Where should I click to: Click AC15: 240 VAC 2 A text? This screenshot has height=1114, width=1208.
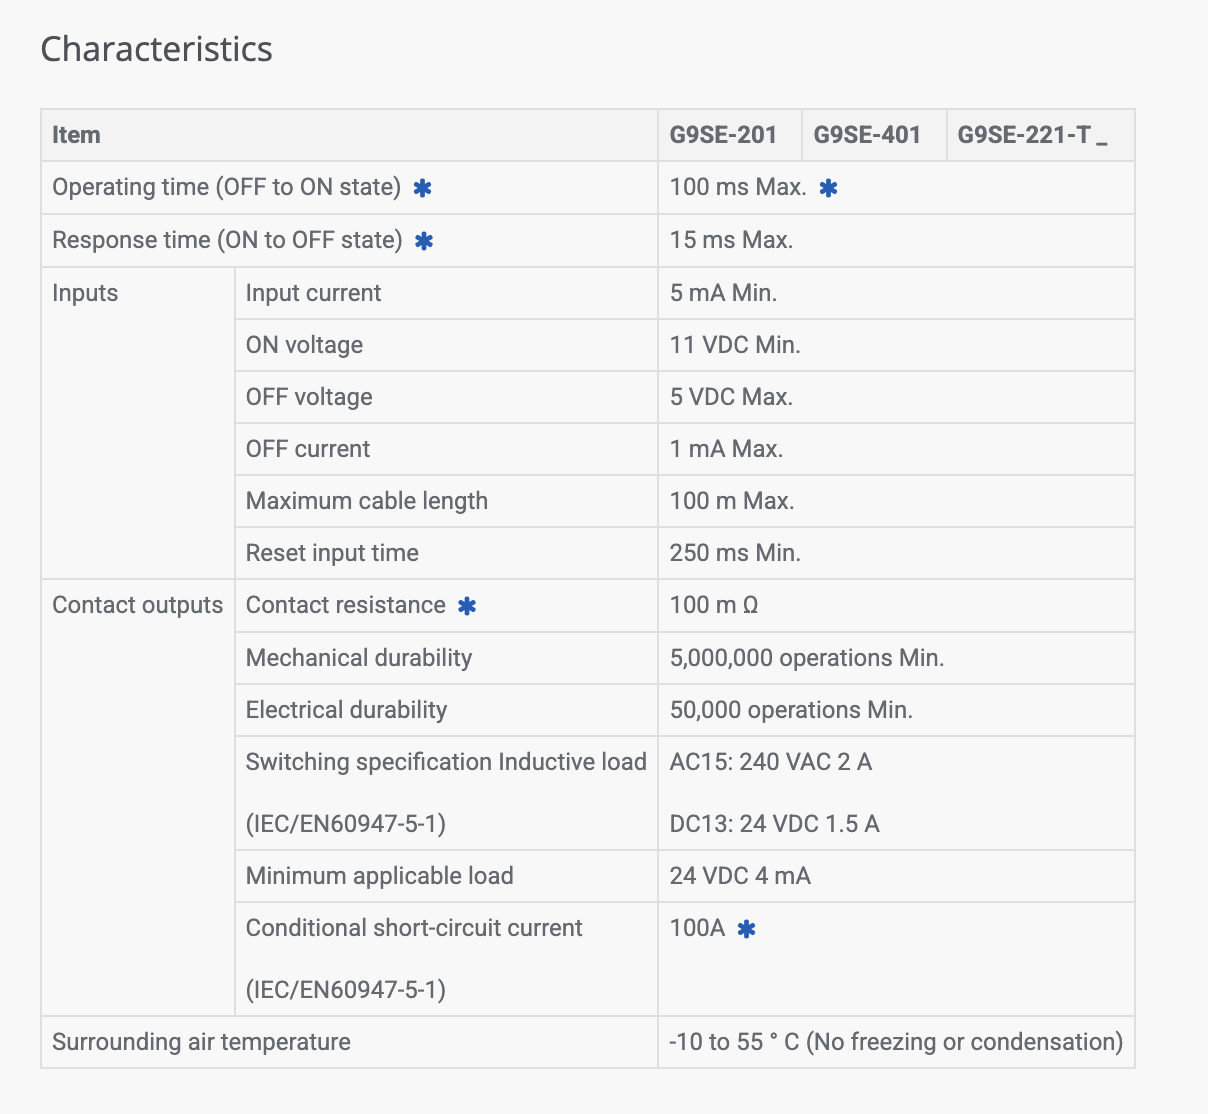771,762
